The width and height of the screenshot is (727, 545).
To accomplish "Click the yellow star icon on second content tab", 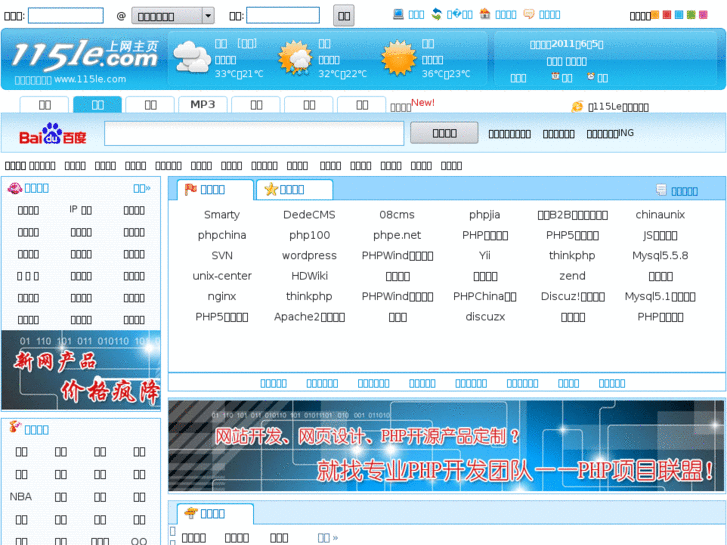I will pos(271,189).
